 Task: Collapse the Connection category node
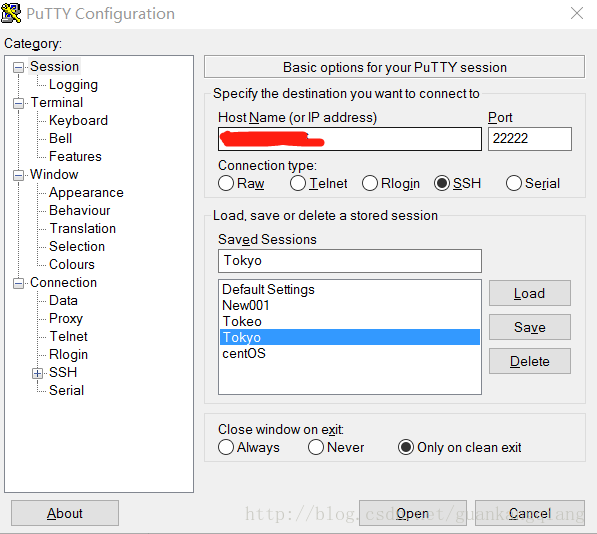[x=18, y=284]
